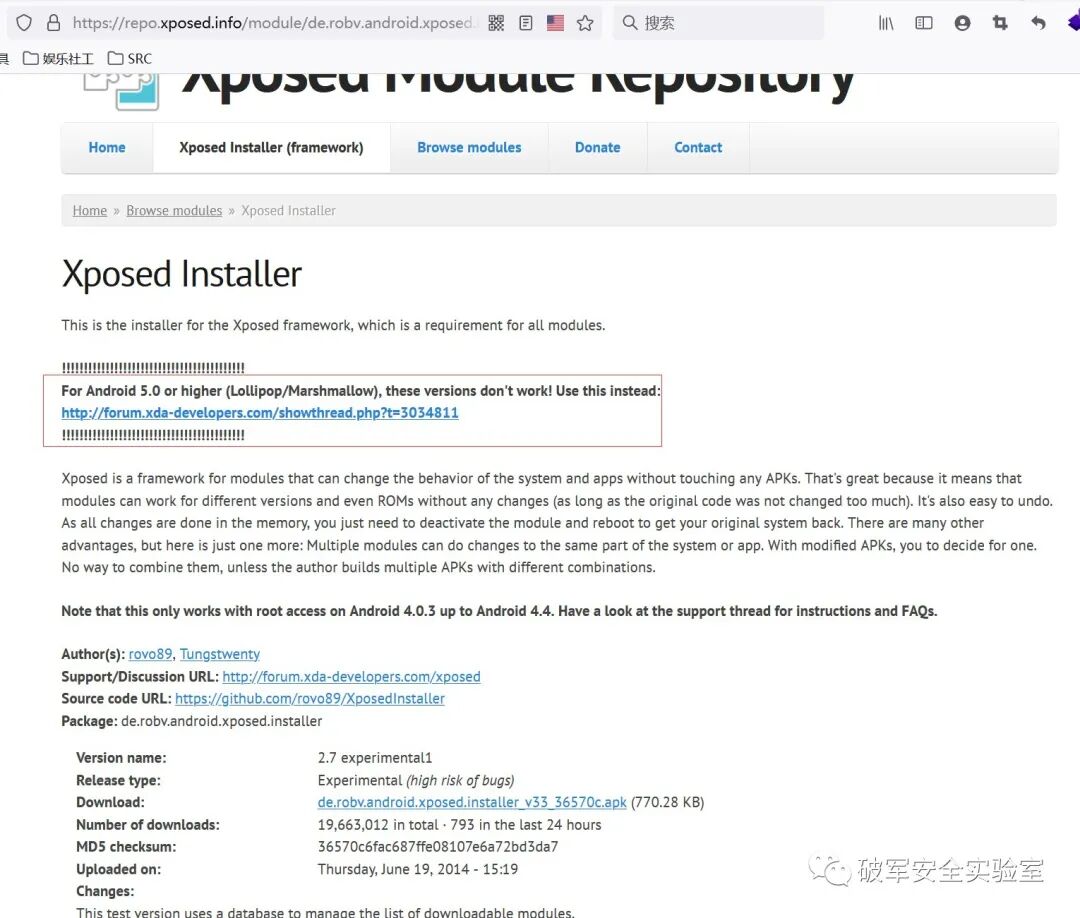1080x918 pixels.
Task: Click the Xposed Installer page heading
Action: pyautogui.click(x=182, y=274)
